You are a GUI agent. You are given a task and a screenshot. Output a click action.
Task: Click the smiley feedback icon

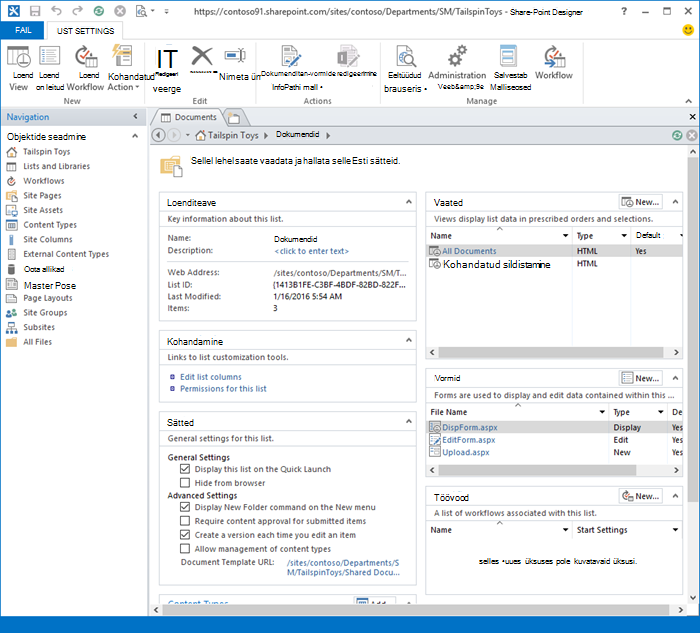[x=688, y=30]
